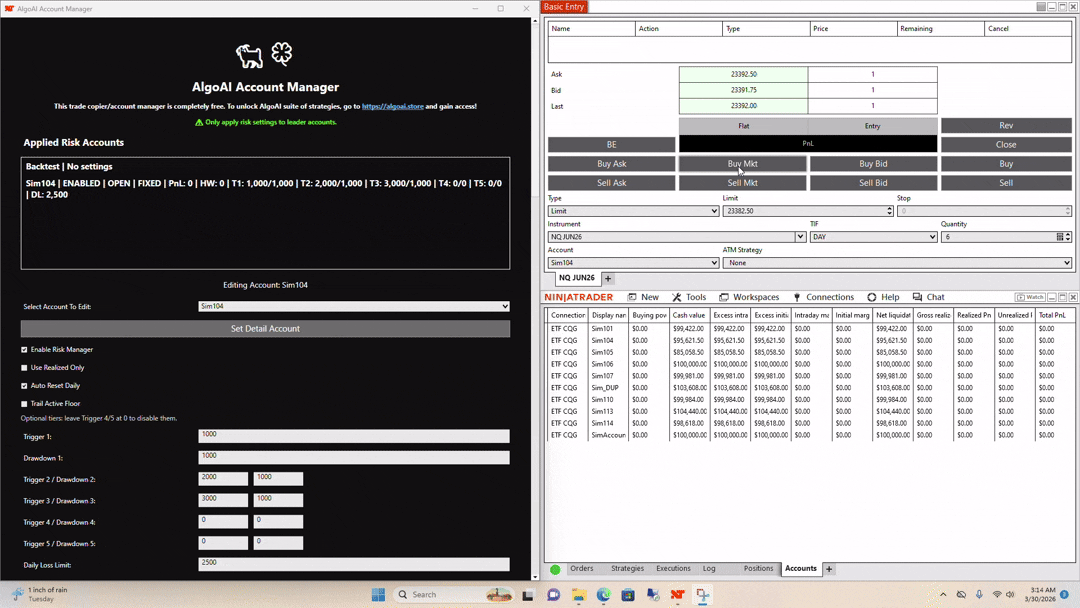This screenshot has height=608, width=1080.
Task: Open the algoai.store link
Action: pos(393,107)
